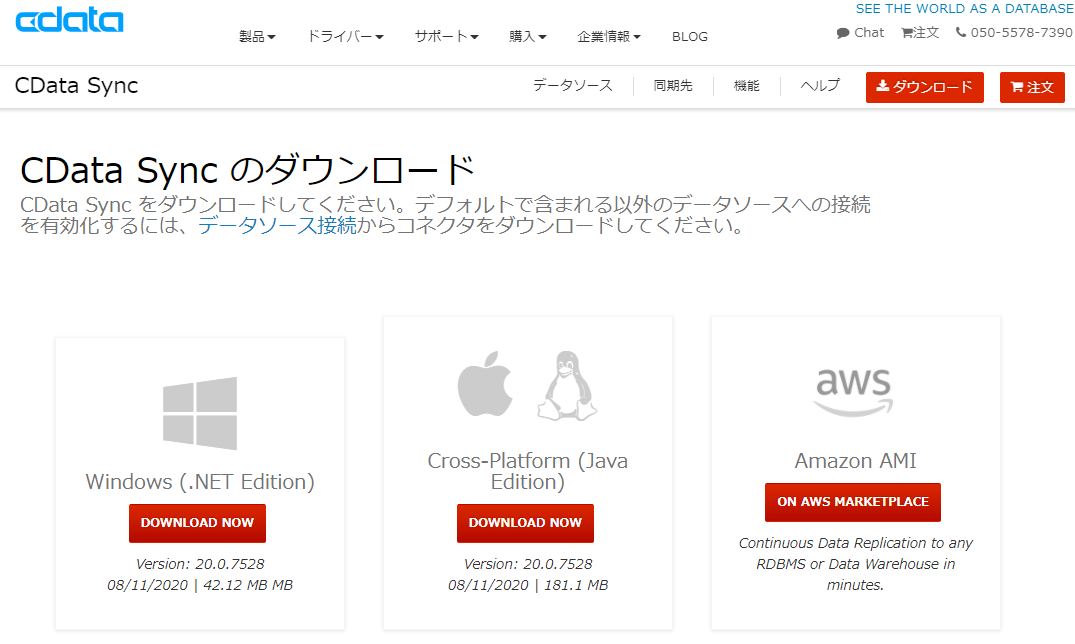This screenshot has height=644, width=1075.
Task: Expand the 製品 dropdown menu
Action: tap(257, 36)
